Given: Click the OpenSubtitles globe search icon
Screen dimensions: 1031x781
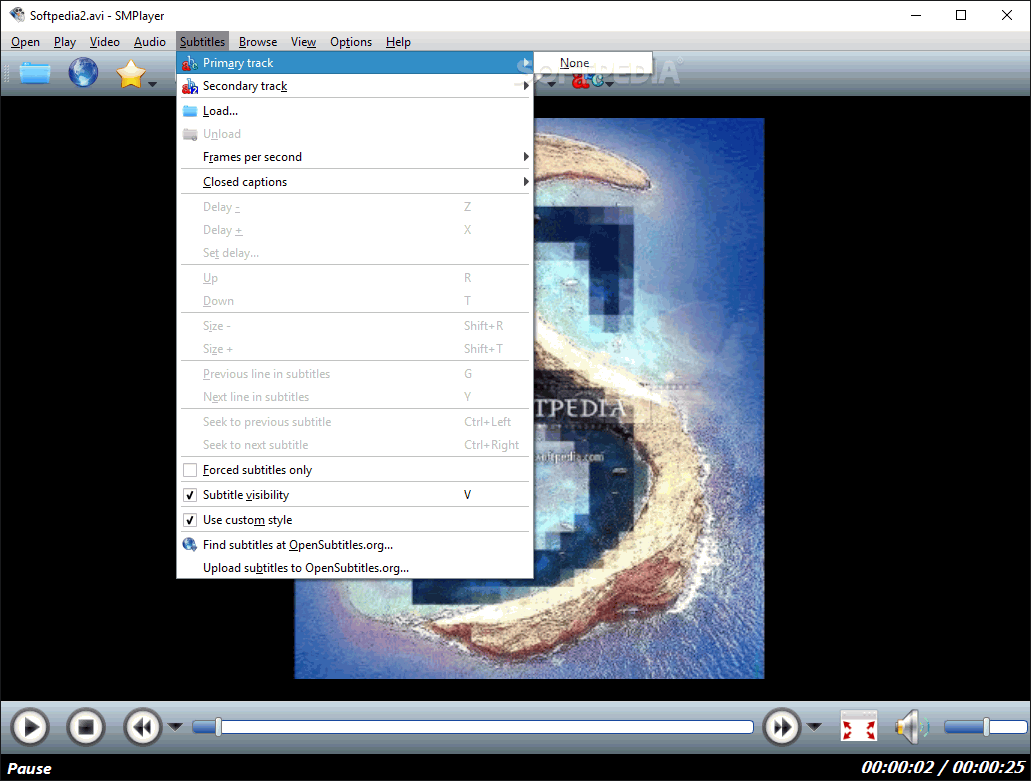Looking at the screenshot, I should point(190,545).
